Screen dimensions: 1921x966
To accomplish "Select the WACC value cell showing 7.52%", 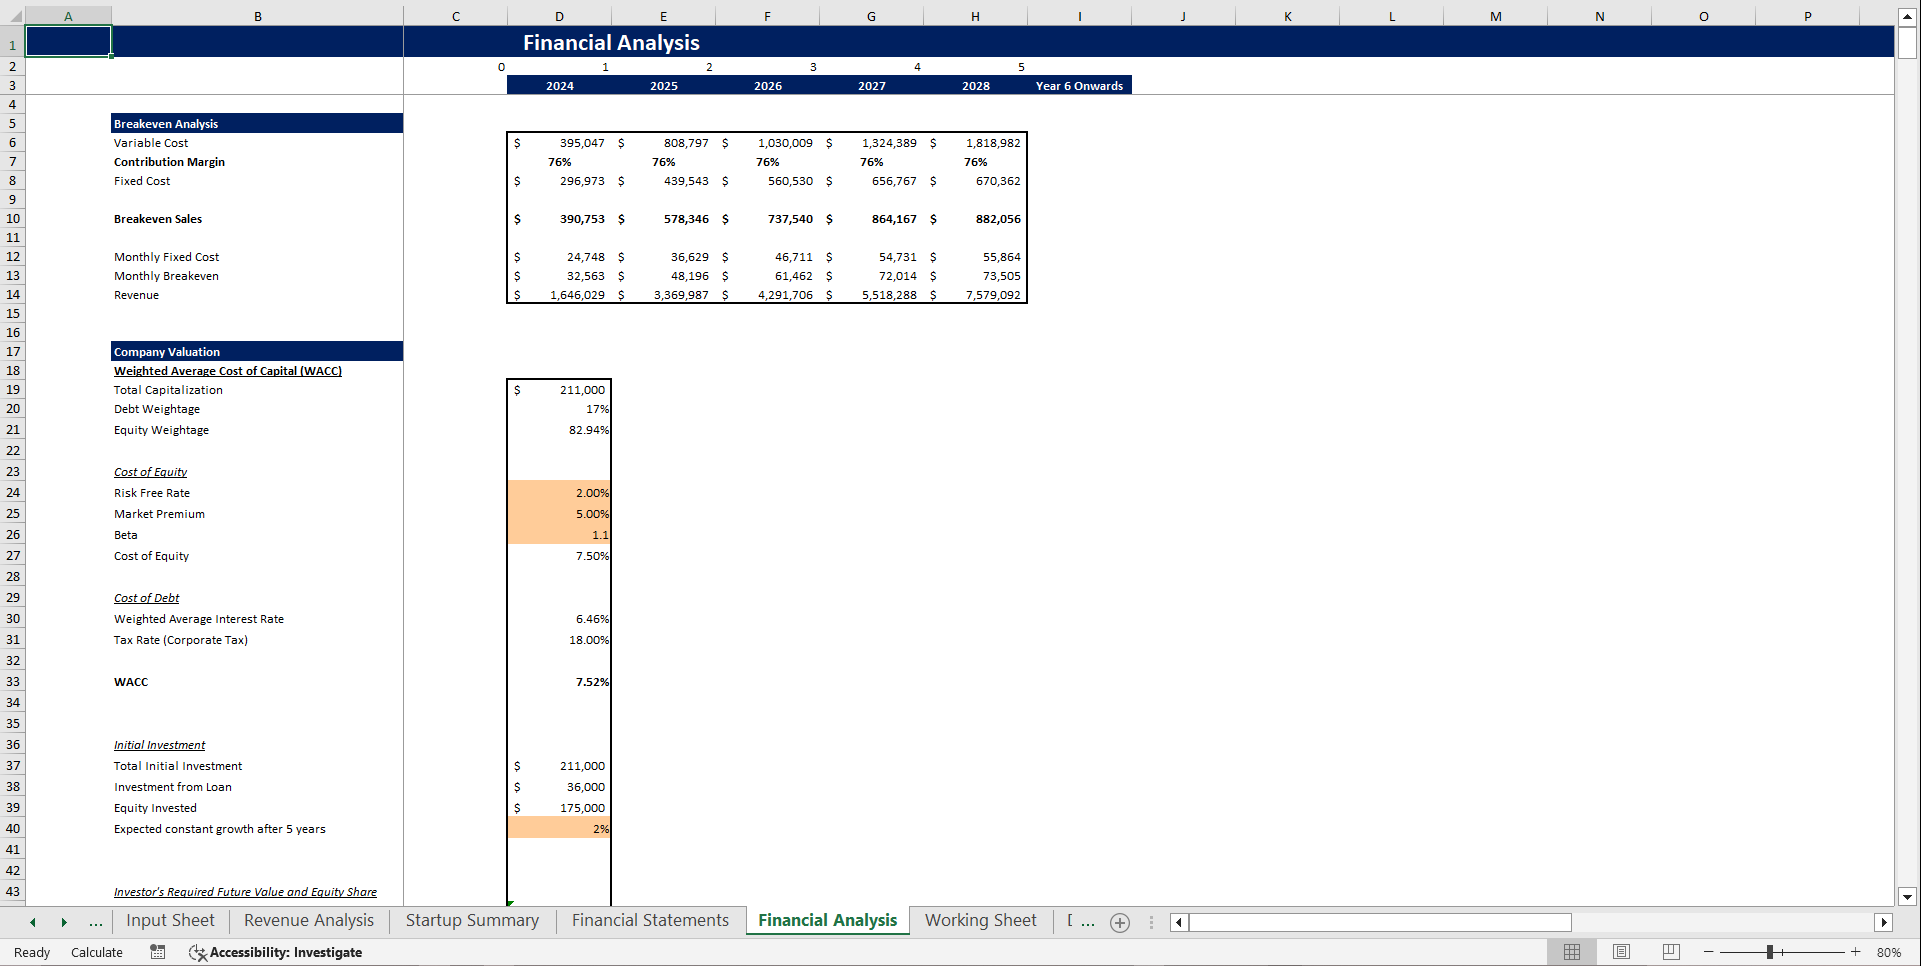I will (559, 681).
